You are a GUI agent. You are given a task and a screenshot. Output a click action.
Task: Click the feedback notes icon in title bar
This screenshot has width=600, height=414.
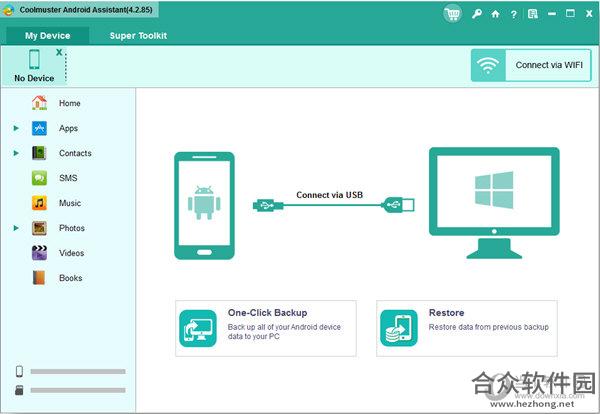coord(532,14)
